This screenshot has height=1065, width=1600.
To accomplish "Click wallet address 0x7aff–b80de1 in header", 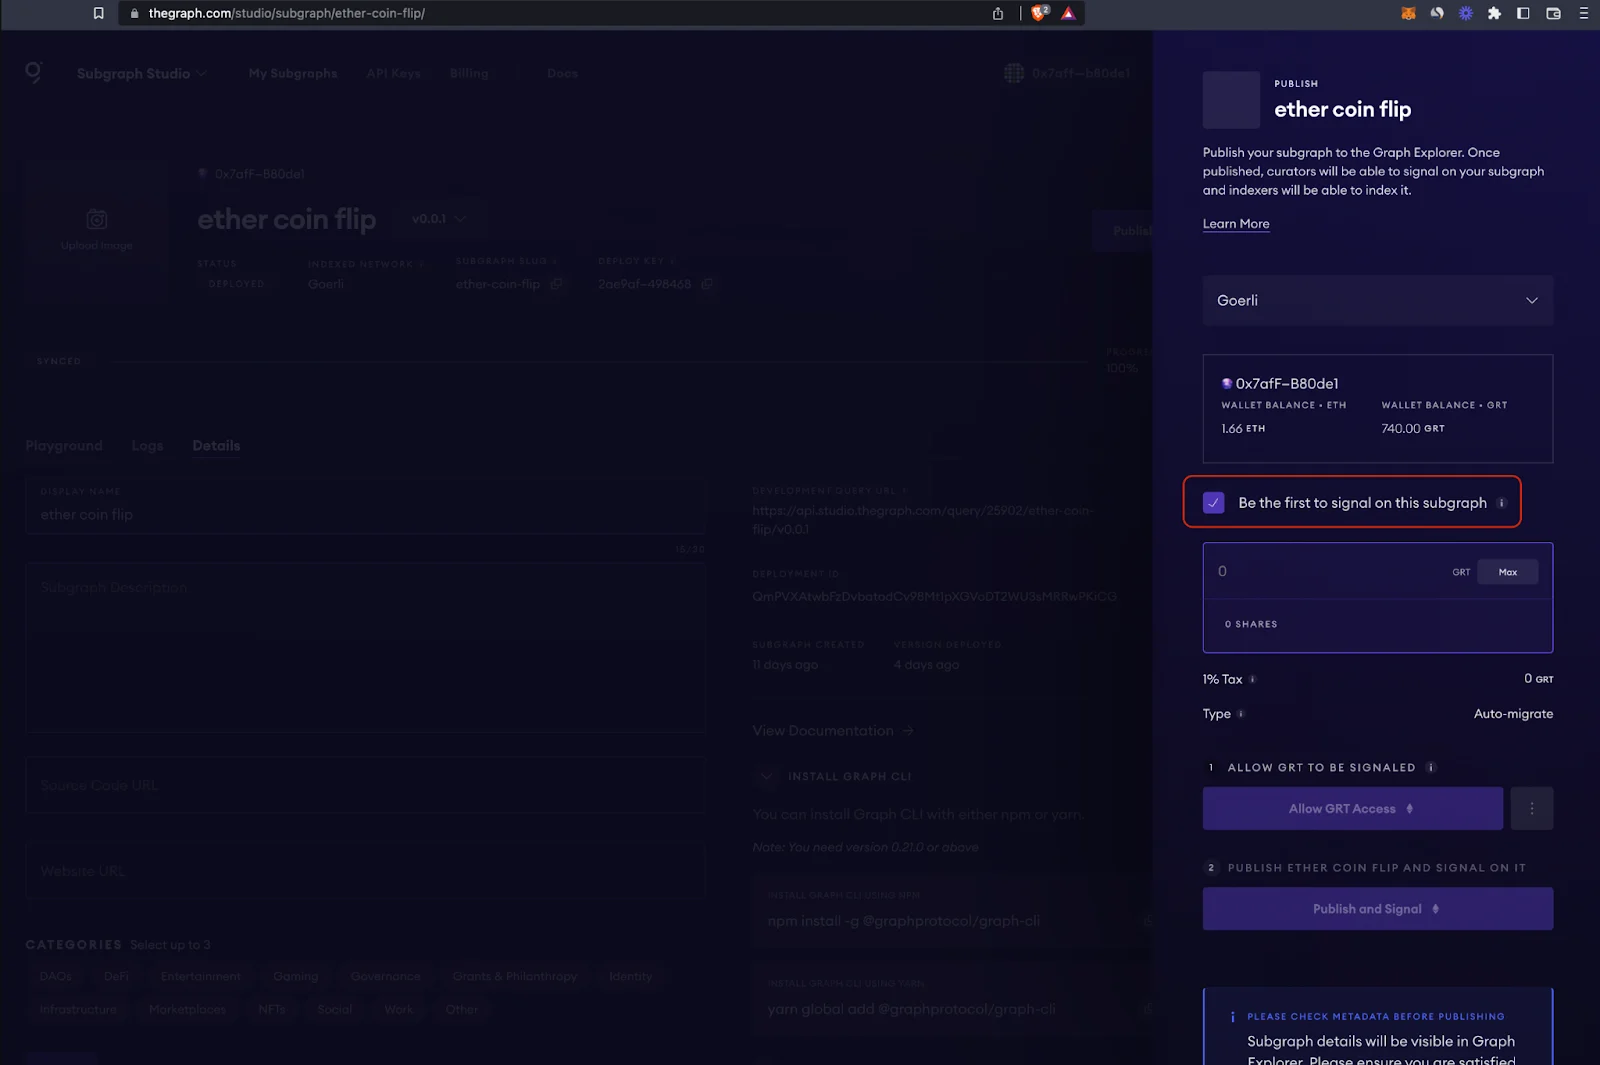I will (x=1080, y=73).
